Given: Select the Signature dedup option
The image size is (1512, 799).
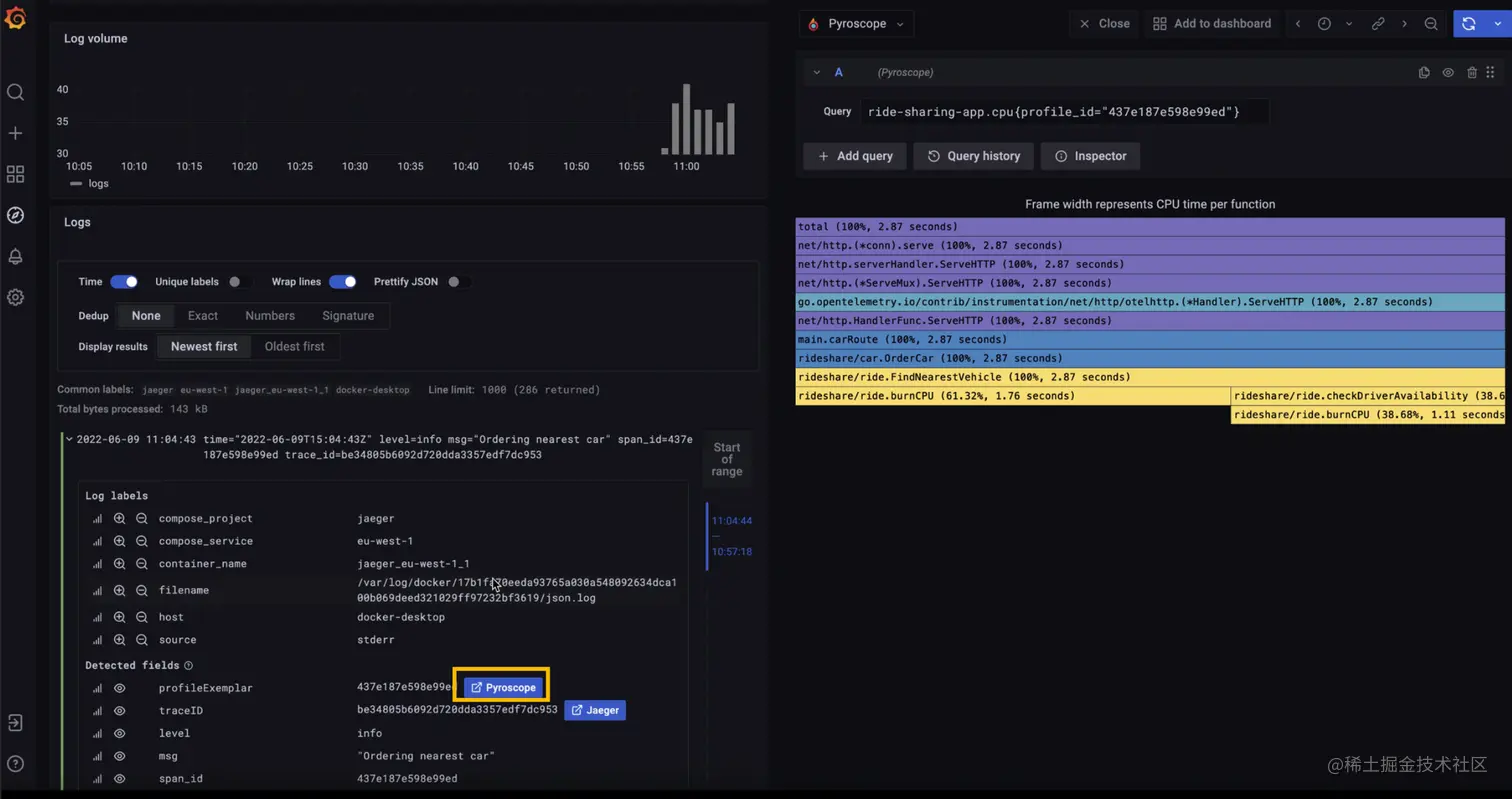Looking at the screenshot, I should tap(348, 316).
